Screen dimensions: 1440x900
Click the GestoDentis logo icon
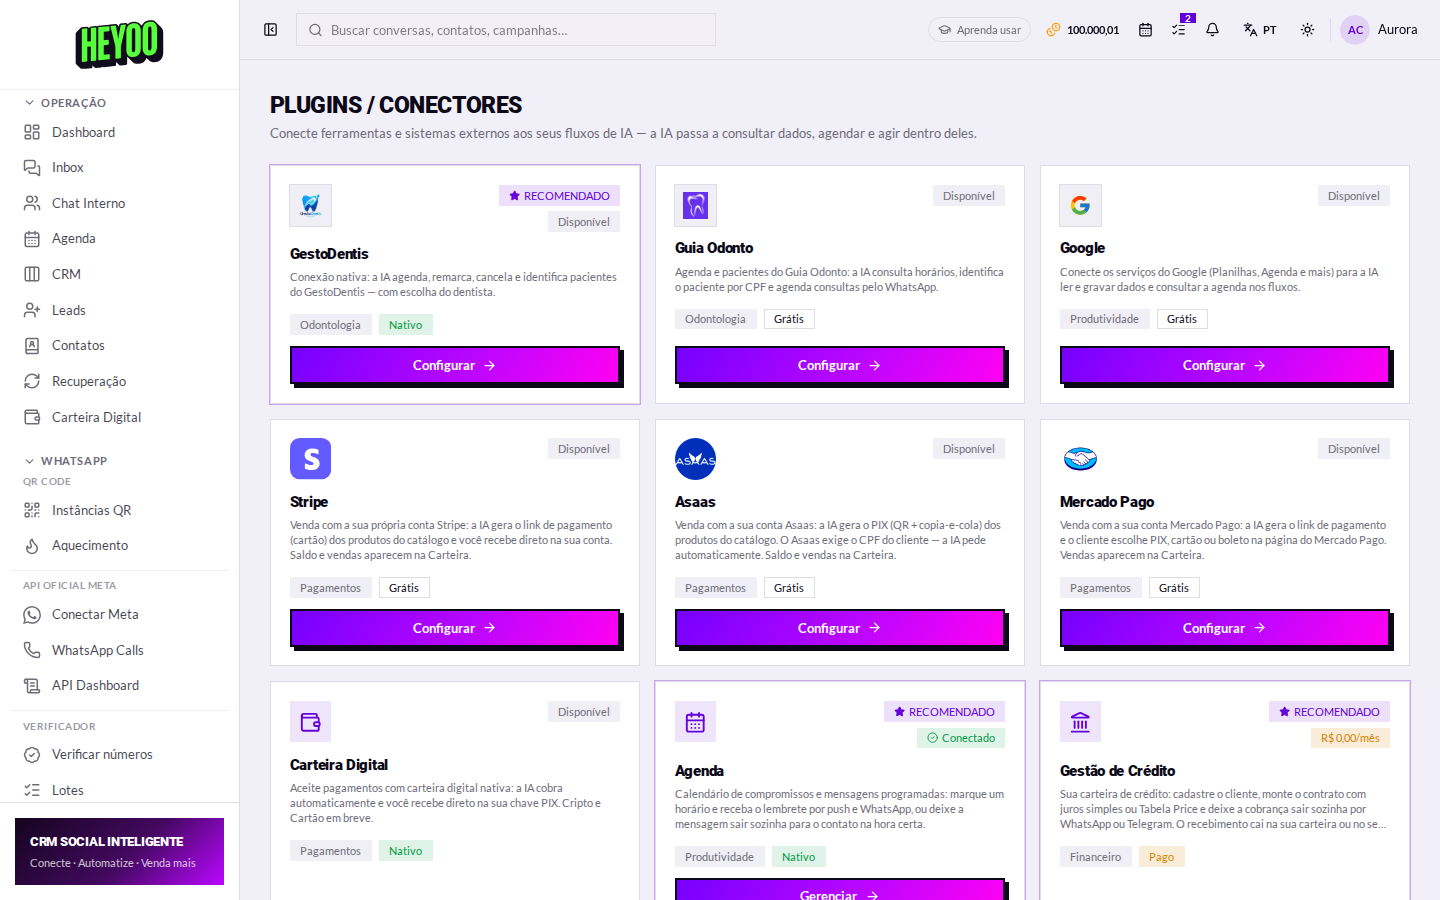310,205
